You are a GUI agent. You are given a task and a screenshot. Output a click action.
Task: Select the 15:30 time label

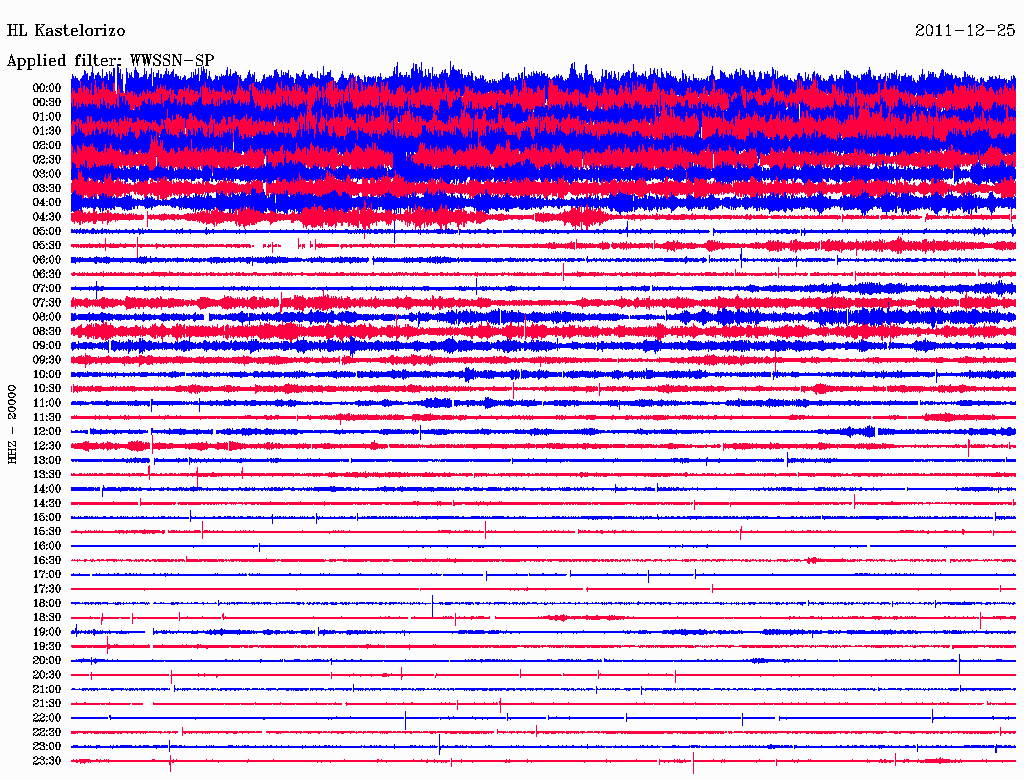47,532
